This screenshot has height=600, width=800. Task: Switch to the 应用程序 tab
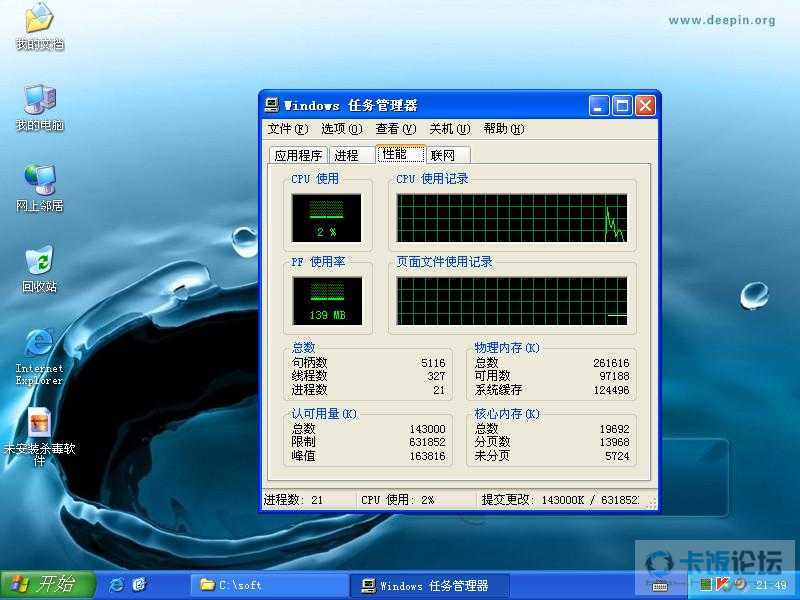point(298,155)
